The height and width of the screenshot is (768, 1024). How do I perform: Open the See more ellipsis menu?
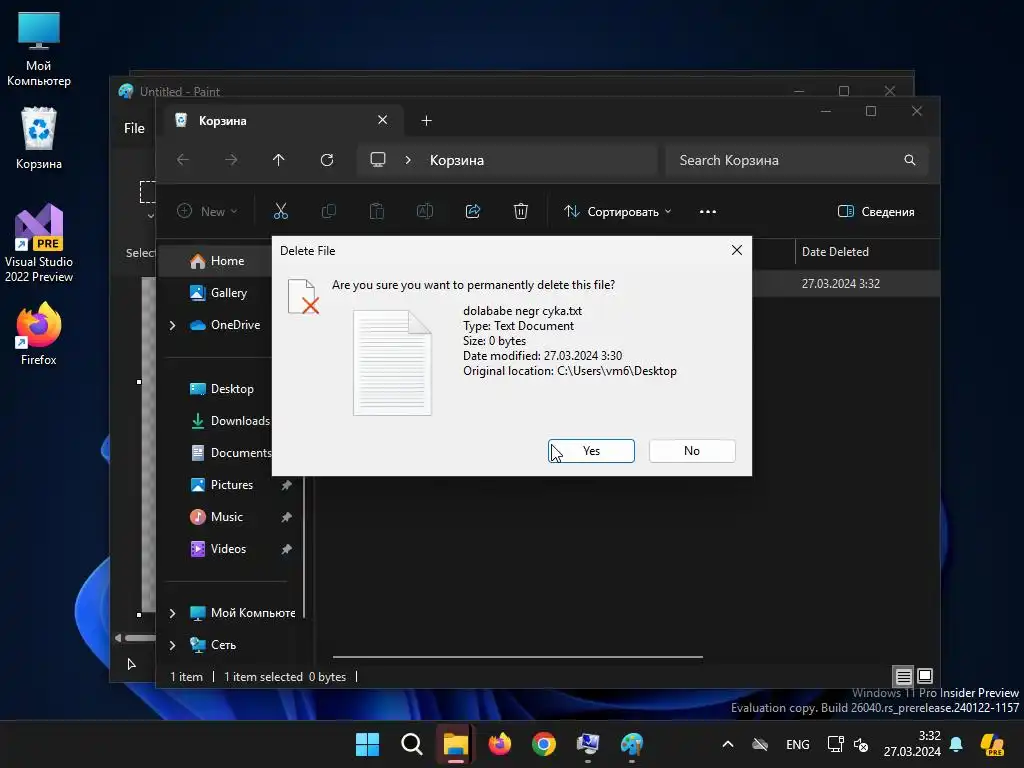coord(708,212)
